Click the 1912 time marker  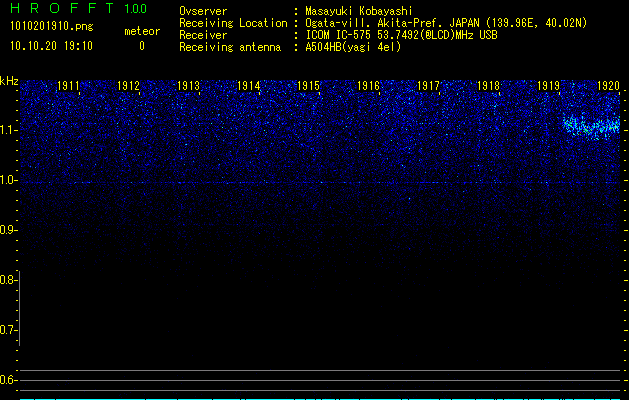click(128, 86)
